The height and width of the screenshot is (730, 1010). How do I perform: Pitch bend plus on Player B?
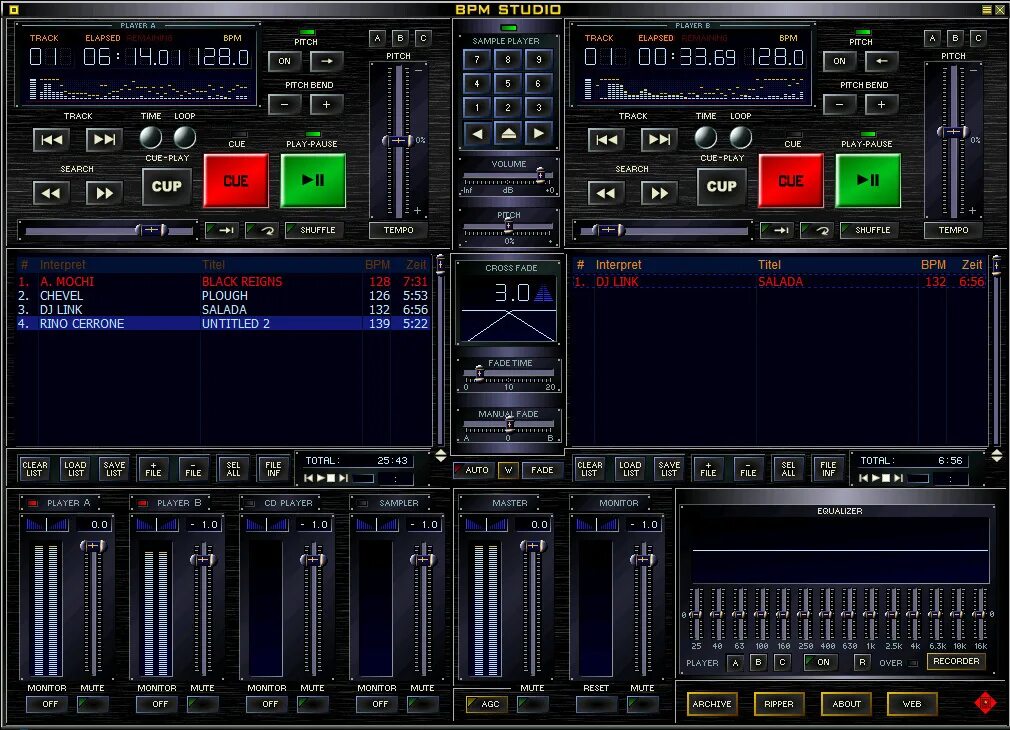[881, 104]
